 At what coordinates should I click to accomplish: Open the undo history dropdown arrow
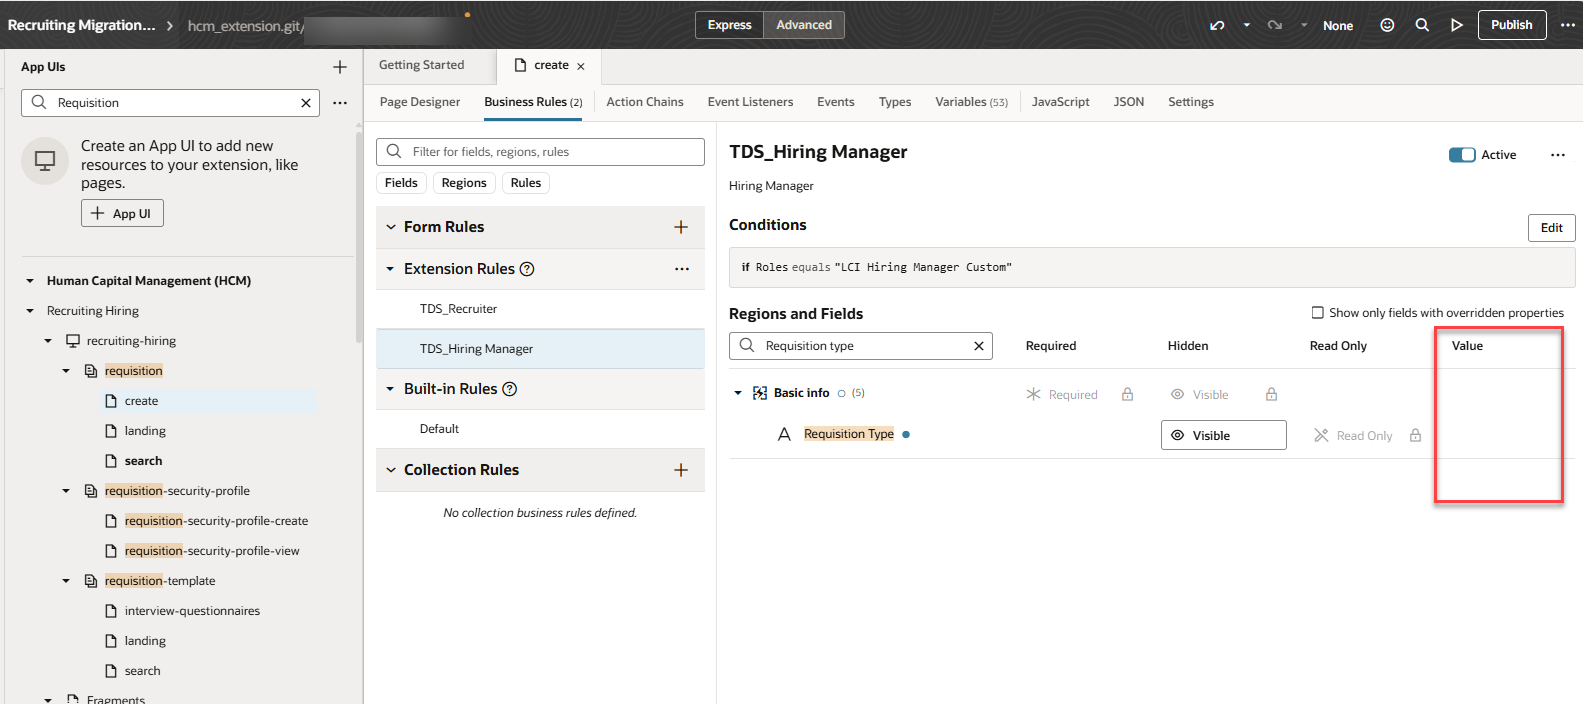(x=1246, y=25)
